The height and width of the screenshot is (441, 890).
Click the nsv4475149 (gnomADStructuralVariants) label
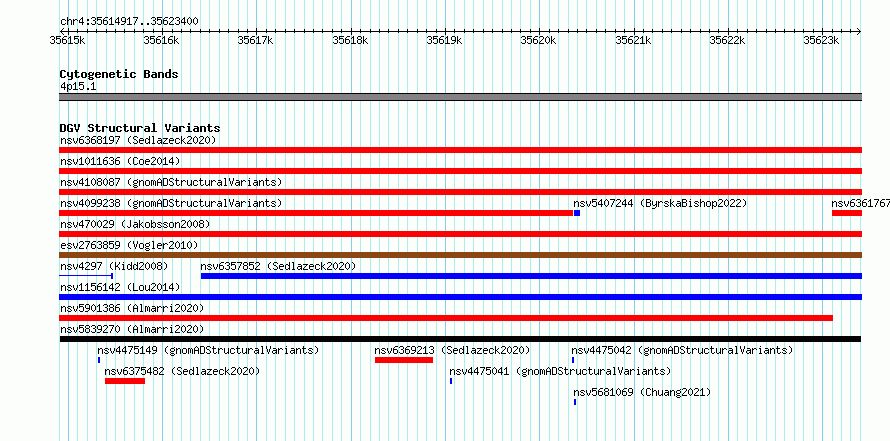pyautogui.click(x=208, y=350)
